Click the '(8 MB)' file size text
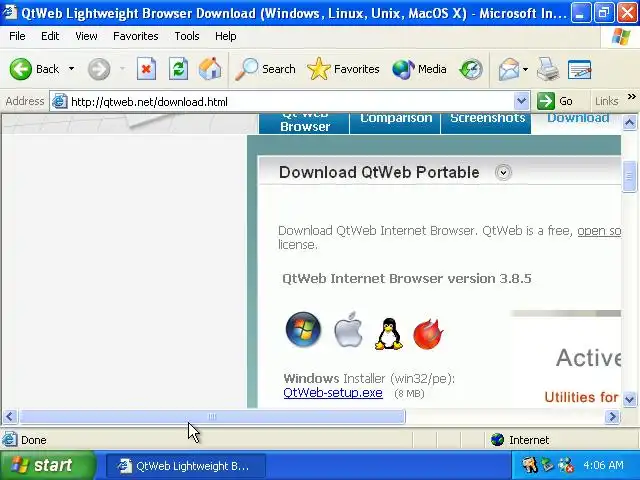This screenshot has height=480, width=640. point(409,393)
